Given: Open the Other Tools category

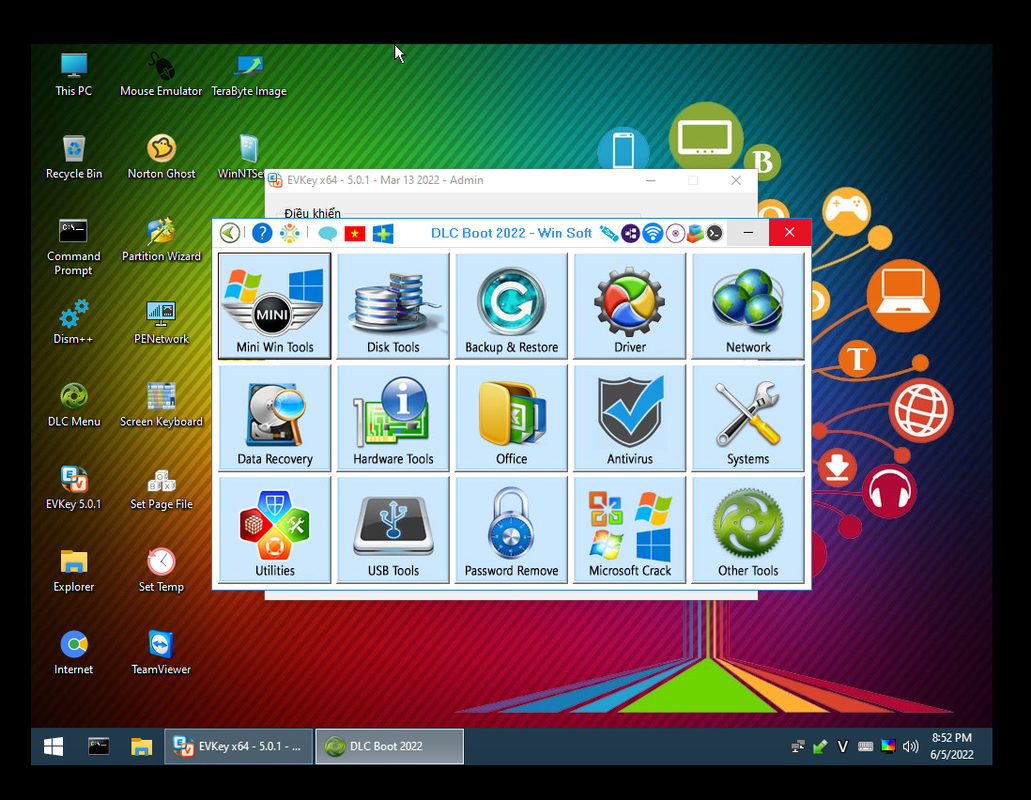Looking at the screenshot, I should (x=748, y=529).
